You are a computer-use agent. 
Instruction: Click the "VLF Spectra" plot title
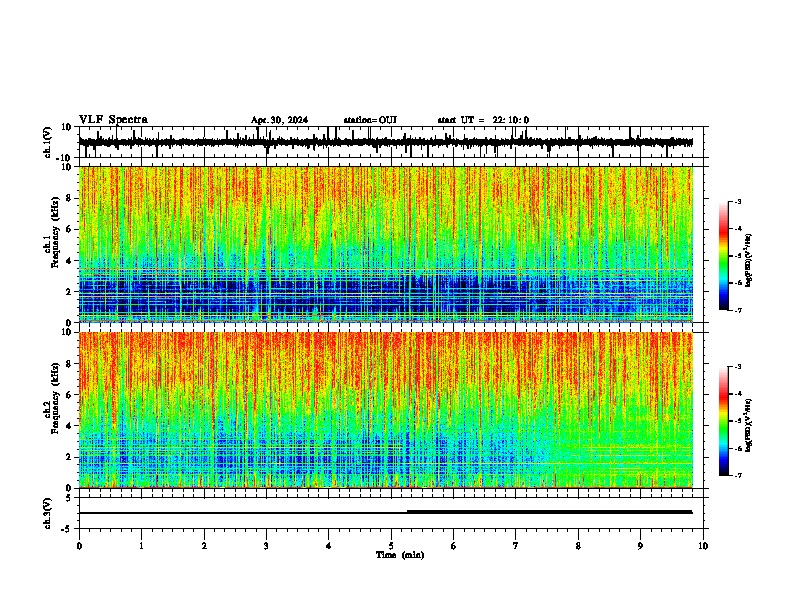coord(113,120)
